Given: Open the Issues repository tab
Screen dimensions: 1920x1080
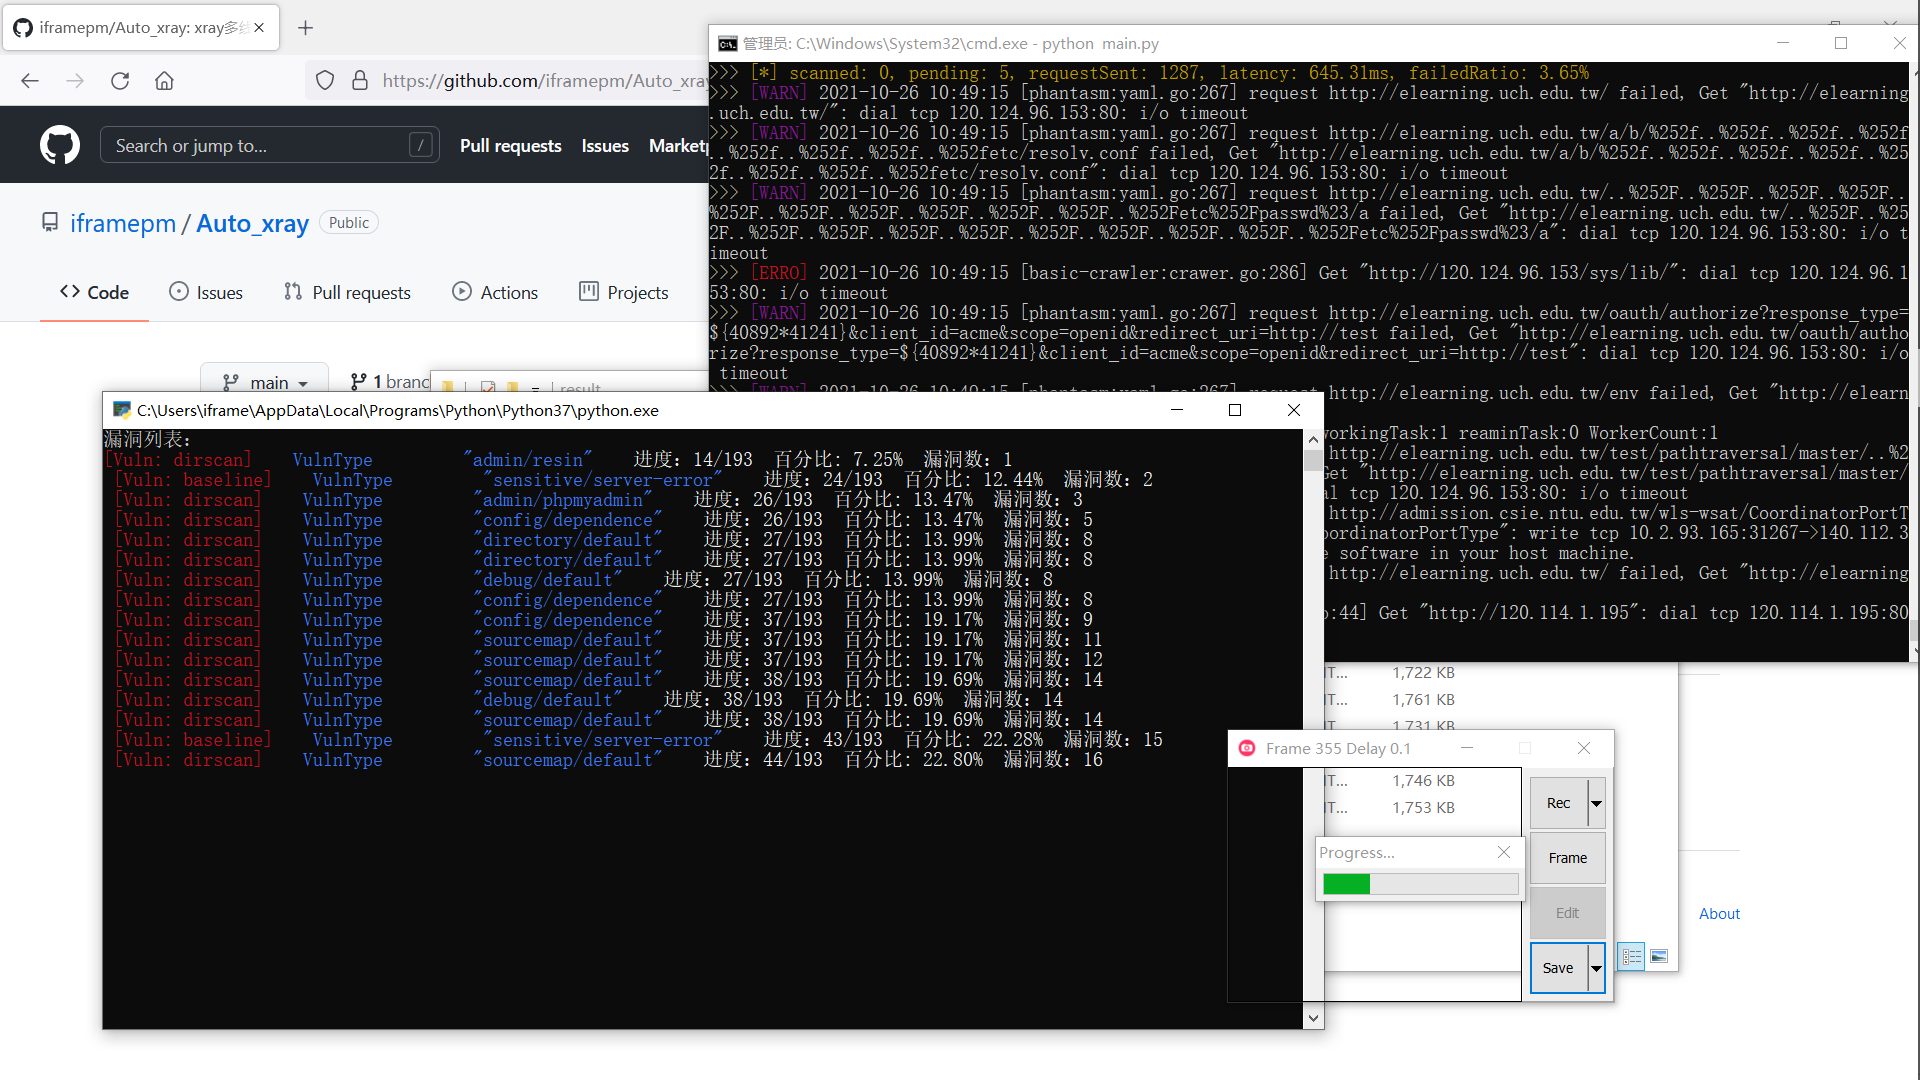Looking at the screenshot, I should pos(206,292).
